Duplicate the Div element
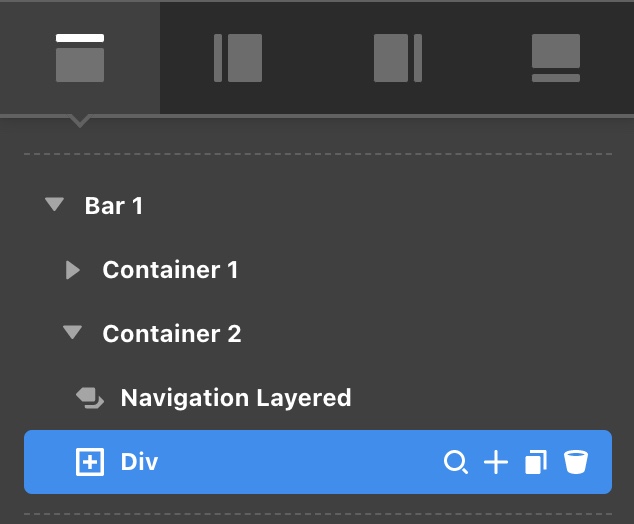Screen dimensions: 634x524 [x=536, y=462]
